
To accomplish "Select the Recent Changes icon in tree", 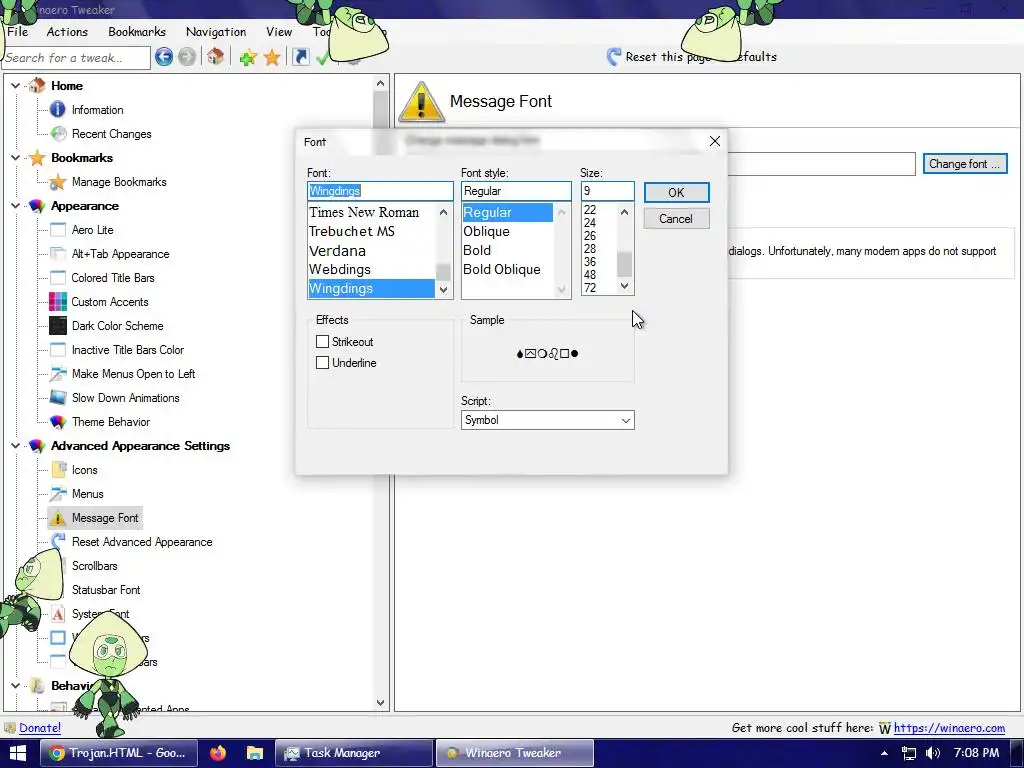I will tap(58, 133).
